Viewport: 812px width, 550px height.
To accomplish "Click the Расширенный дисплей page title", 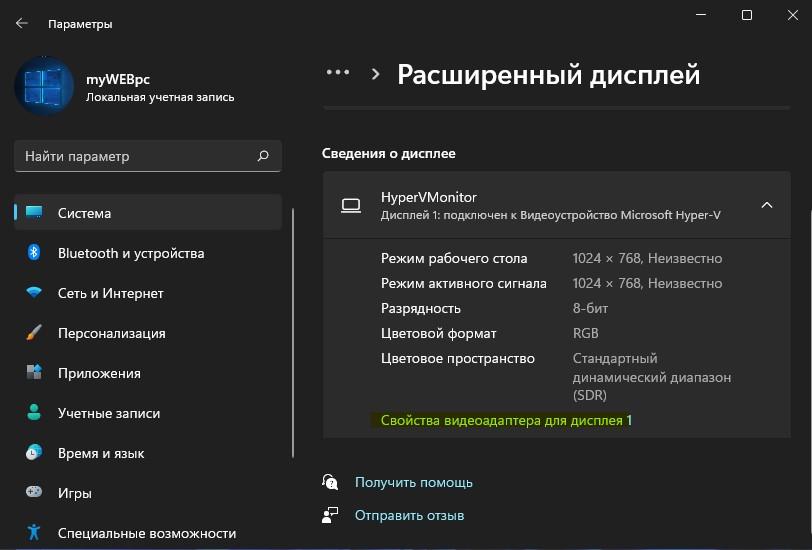I will [x=548, y=75].
